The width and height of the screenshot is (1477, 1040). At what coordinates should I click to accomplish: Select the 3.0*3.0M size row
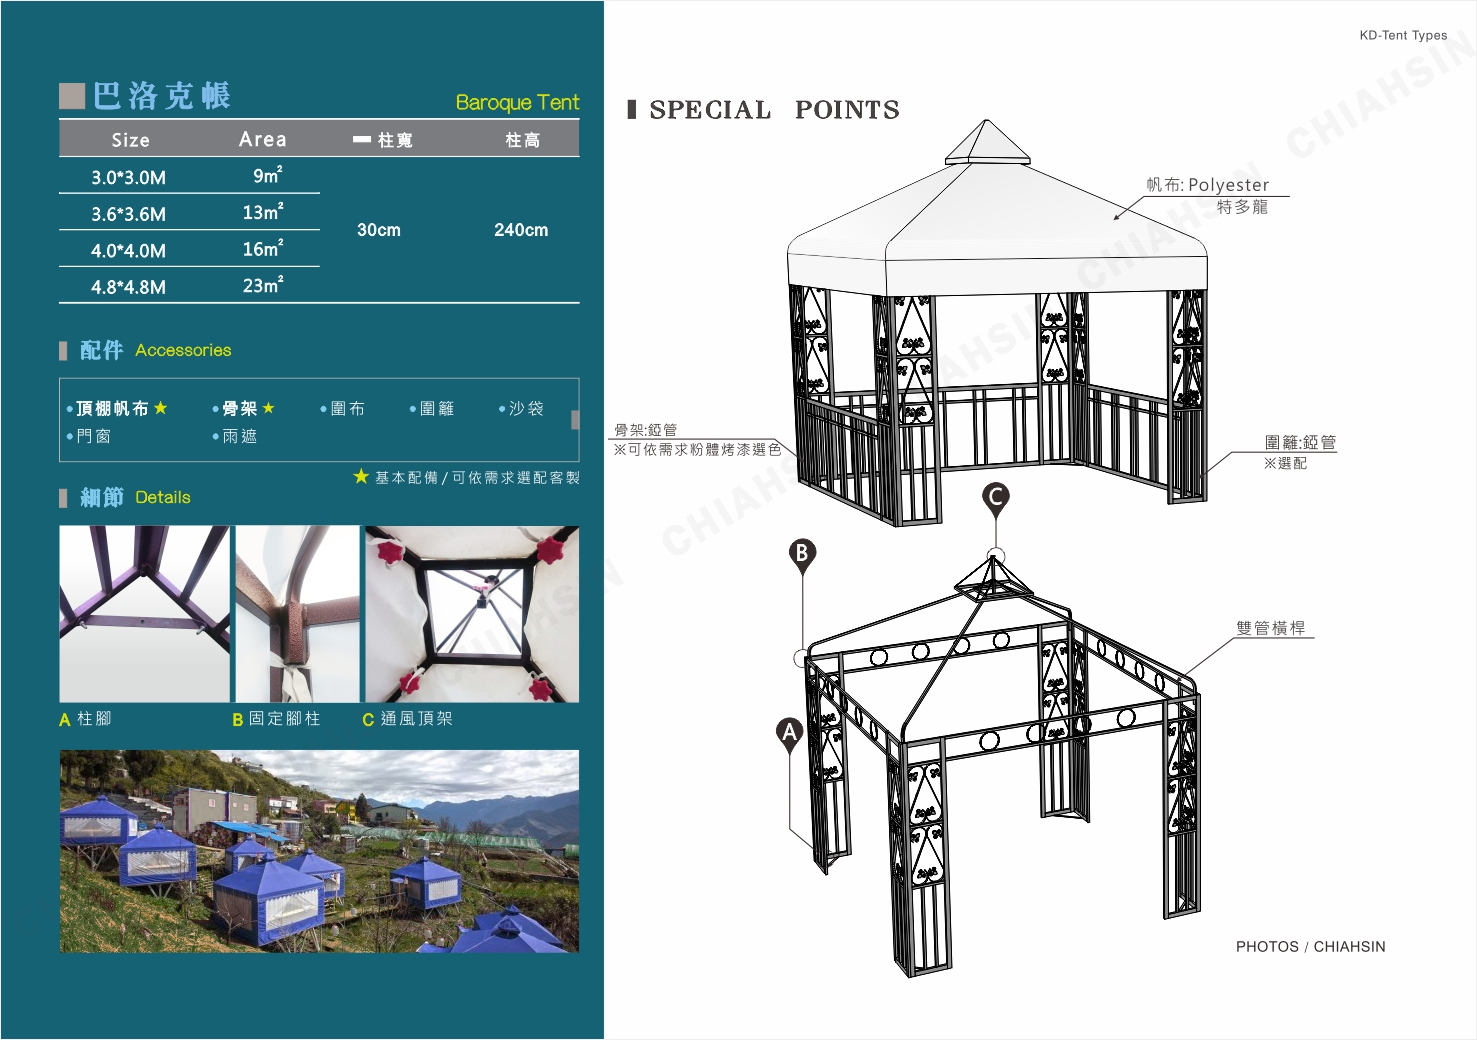click(129, 177)
